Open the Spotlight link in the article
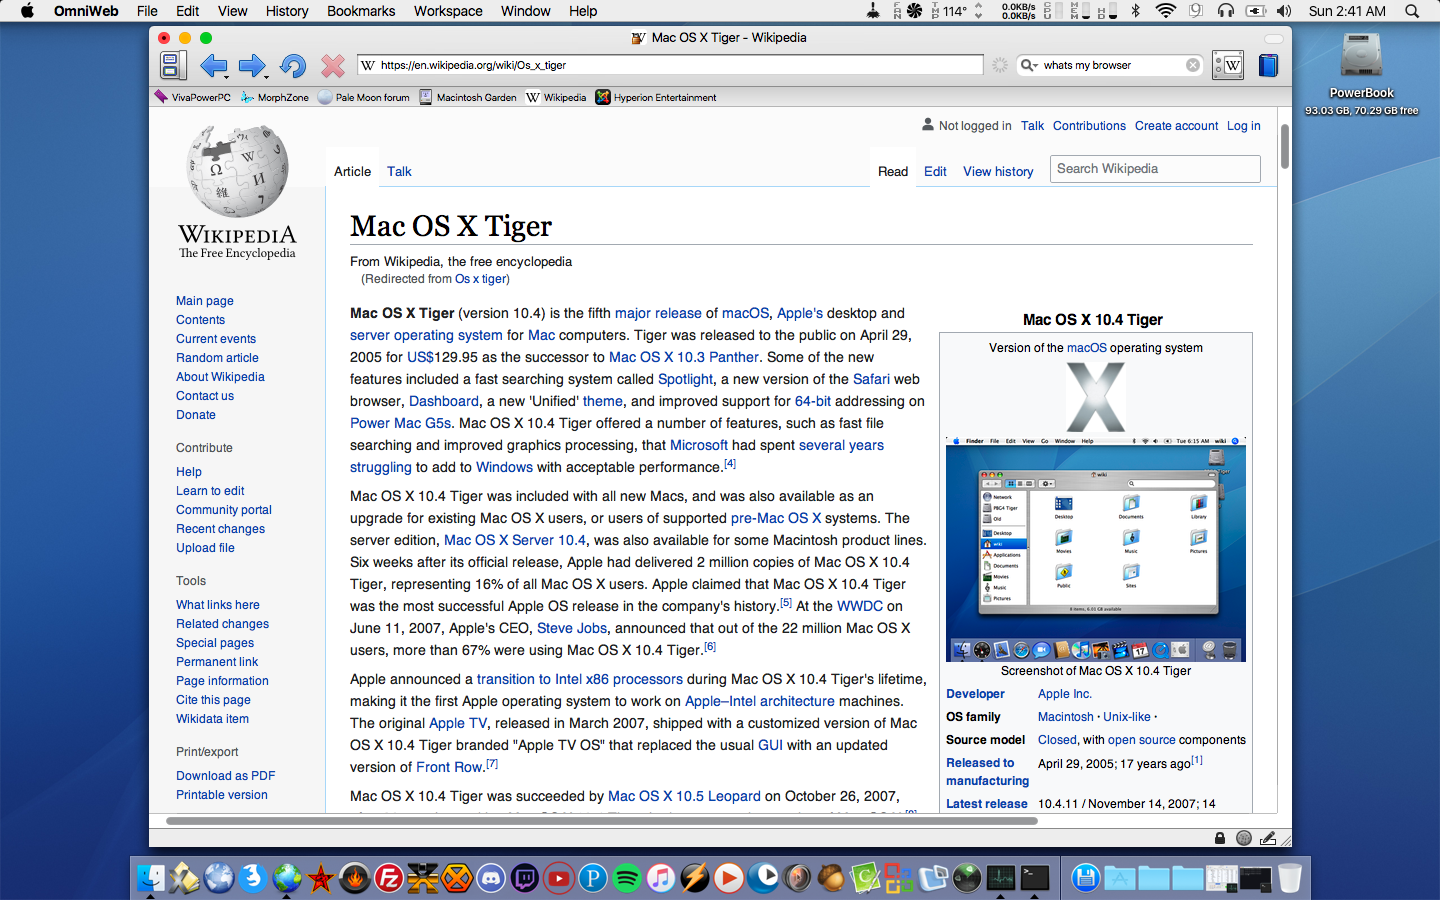 685,379
